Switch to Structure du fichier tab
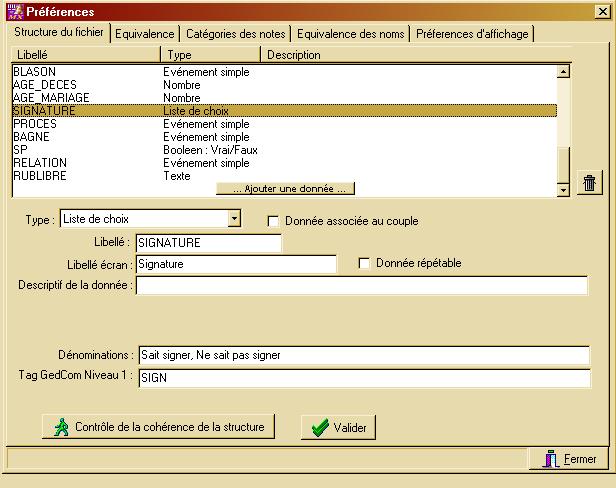The height and width of the screenshot is (488, 616). [59, 32]
